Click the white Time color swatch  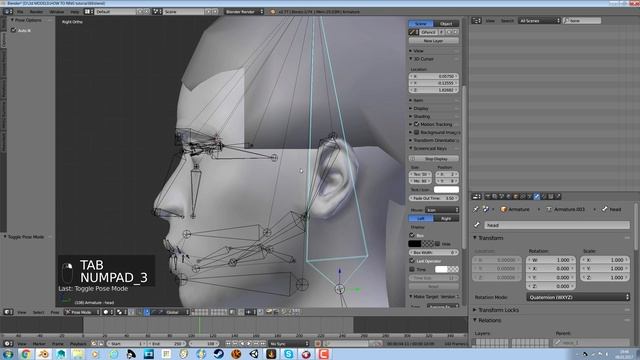(441, 269)
